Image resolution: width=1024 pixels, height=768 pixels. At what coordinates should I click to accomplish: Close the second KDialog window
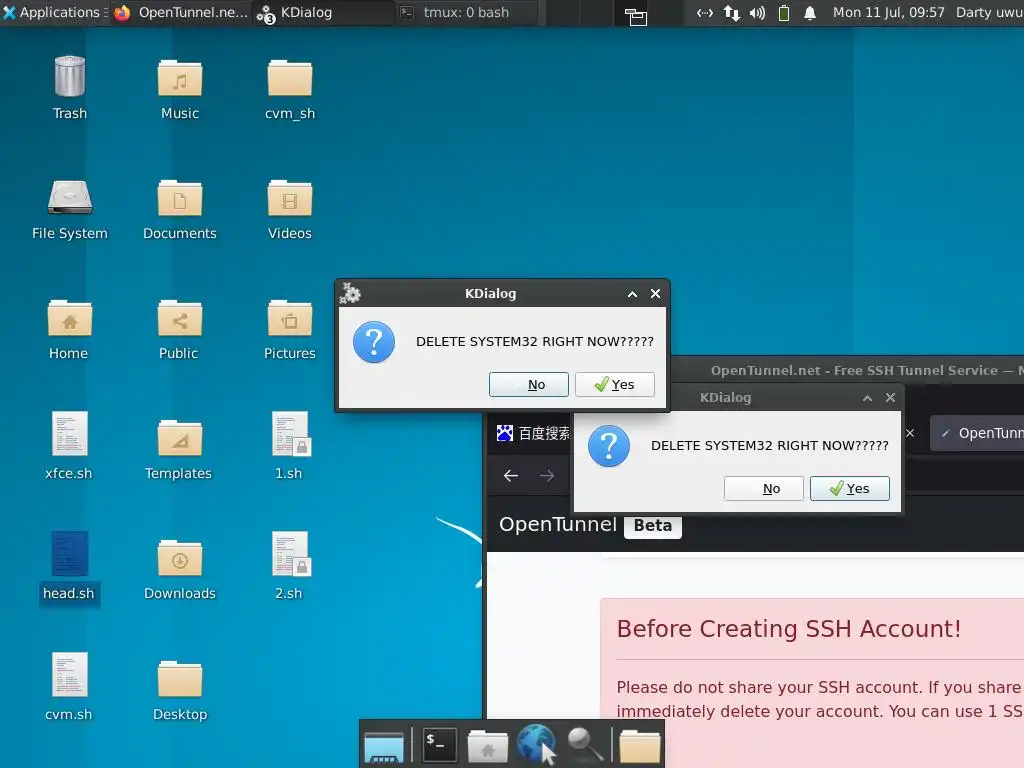point(890,398)
